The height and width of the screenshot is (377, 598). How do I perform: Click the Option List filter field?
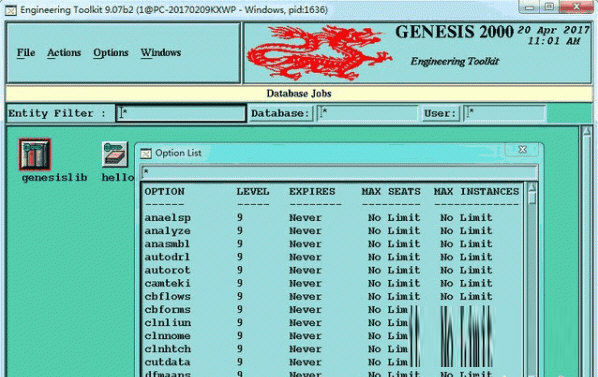point(339,173)
